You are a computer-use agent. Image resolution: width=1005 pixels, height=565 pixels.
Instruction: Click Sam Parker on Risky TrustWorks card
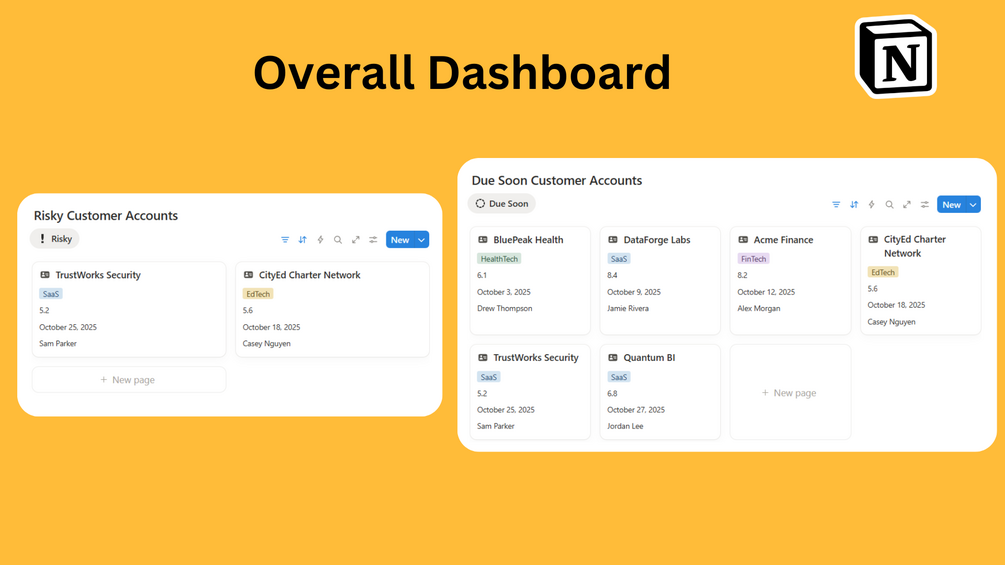tap(58, 343)
